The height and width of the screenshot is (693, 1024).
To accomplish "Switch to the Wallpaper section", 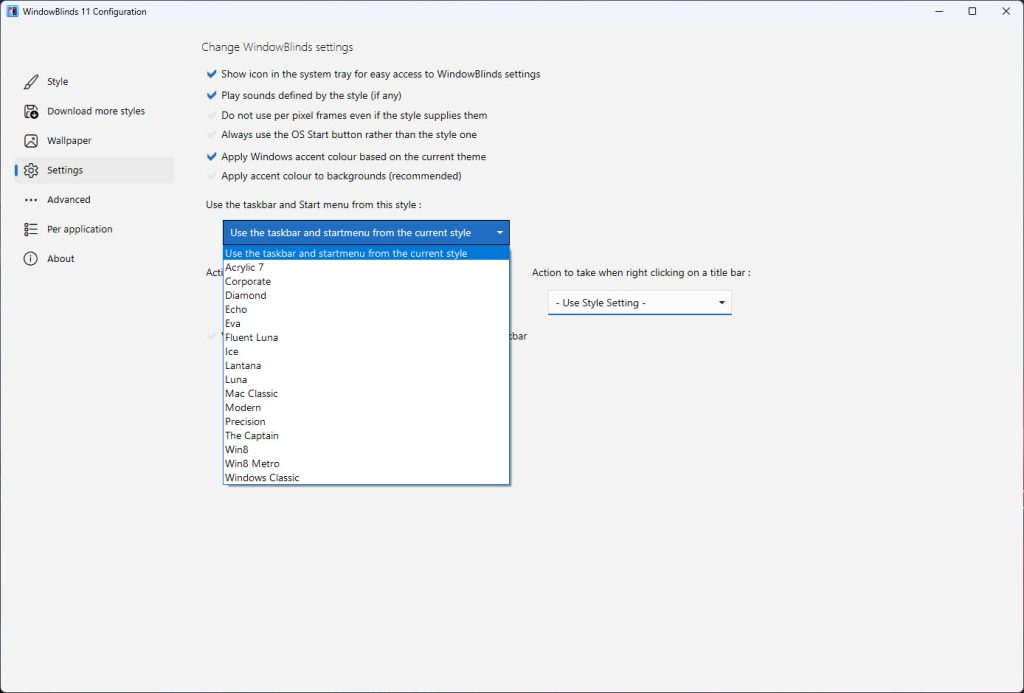I will (94, 140).
